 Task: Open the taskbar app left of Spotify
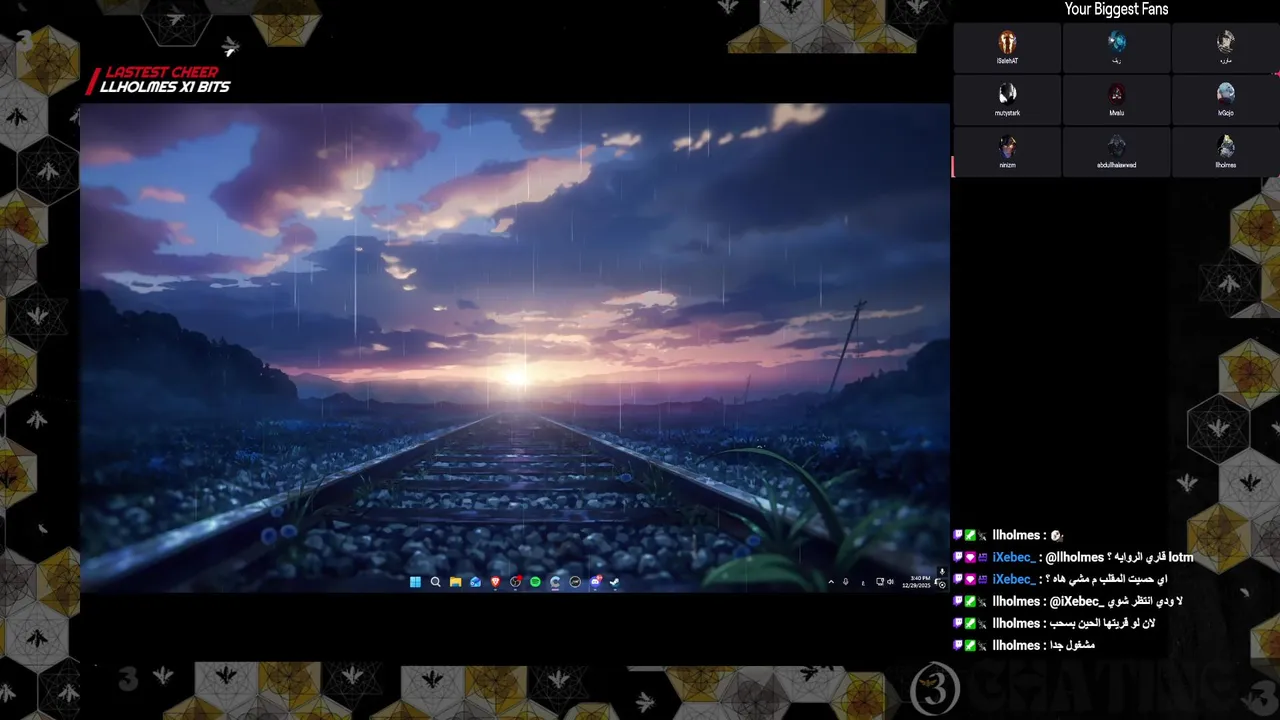515,582
